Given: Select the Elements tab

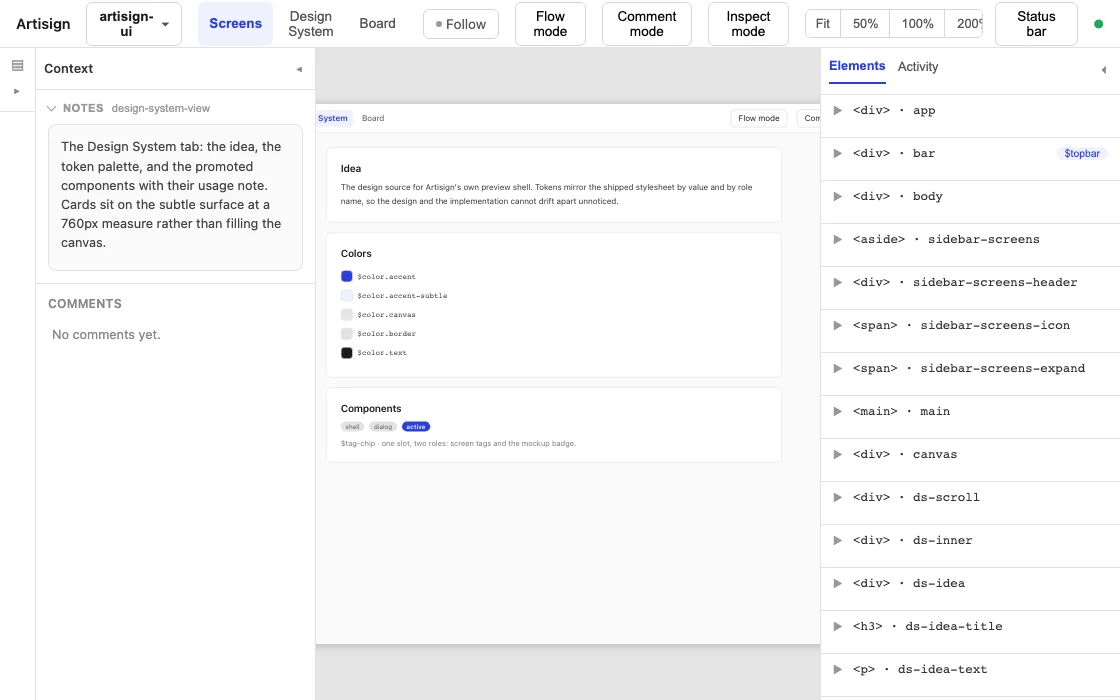Looking at the screenshot, I should pos(857,66).
